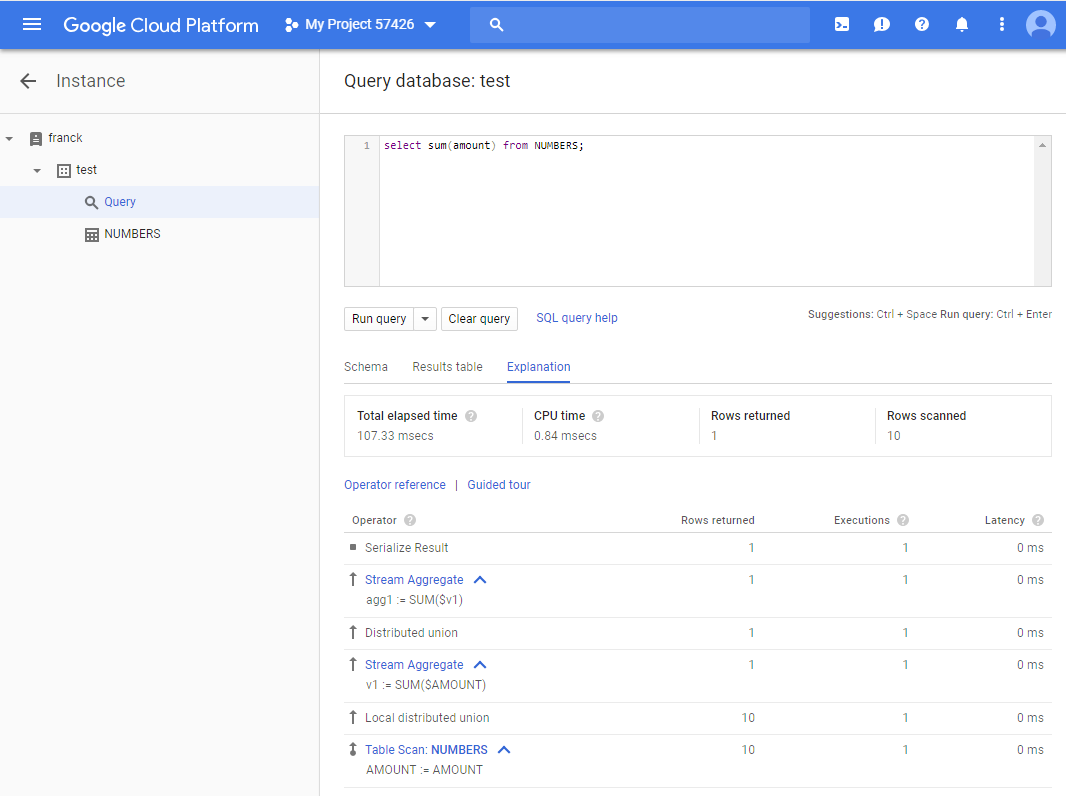Click the Rows scanned value 10
The width and height of the screenshot is (1066, 796).
893,436
